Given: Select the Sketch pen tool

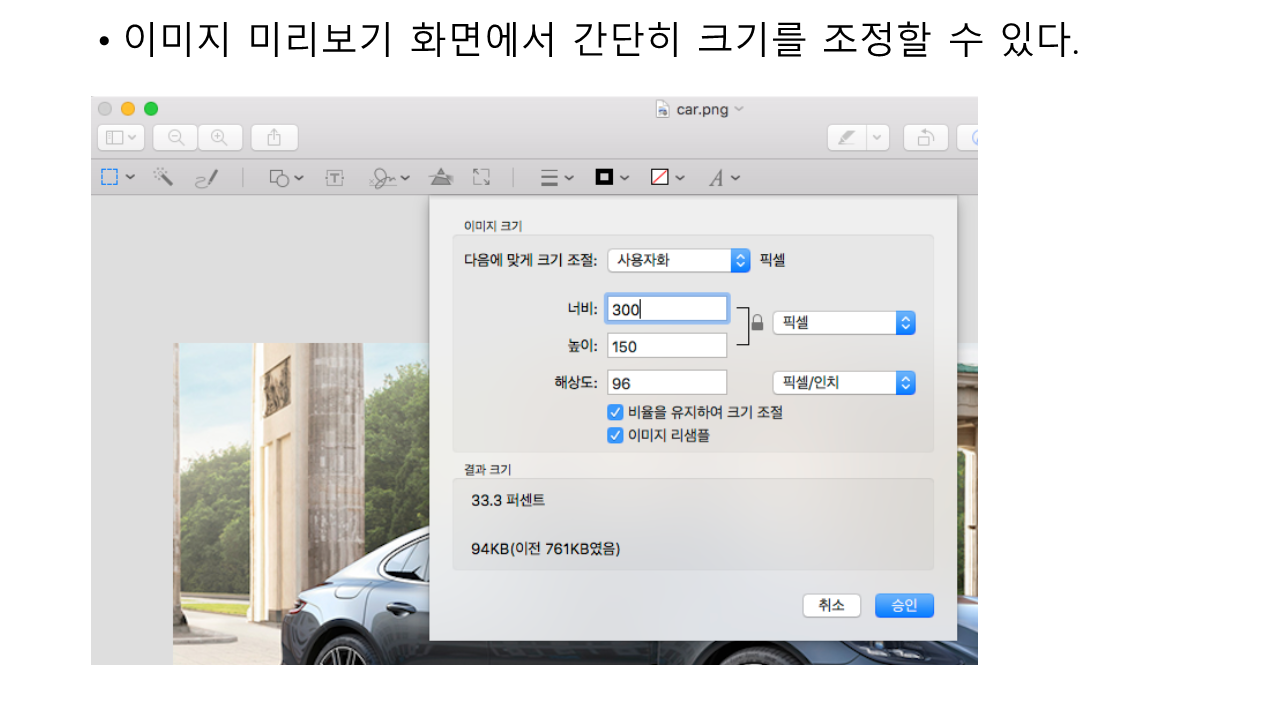Looking at the screenshot, I should tap(206, 178).
